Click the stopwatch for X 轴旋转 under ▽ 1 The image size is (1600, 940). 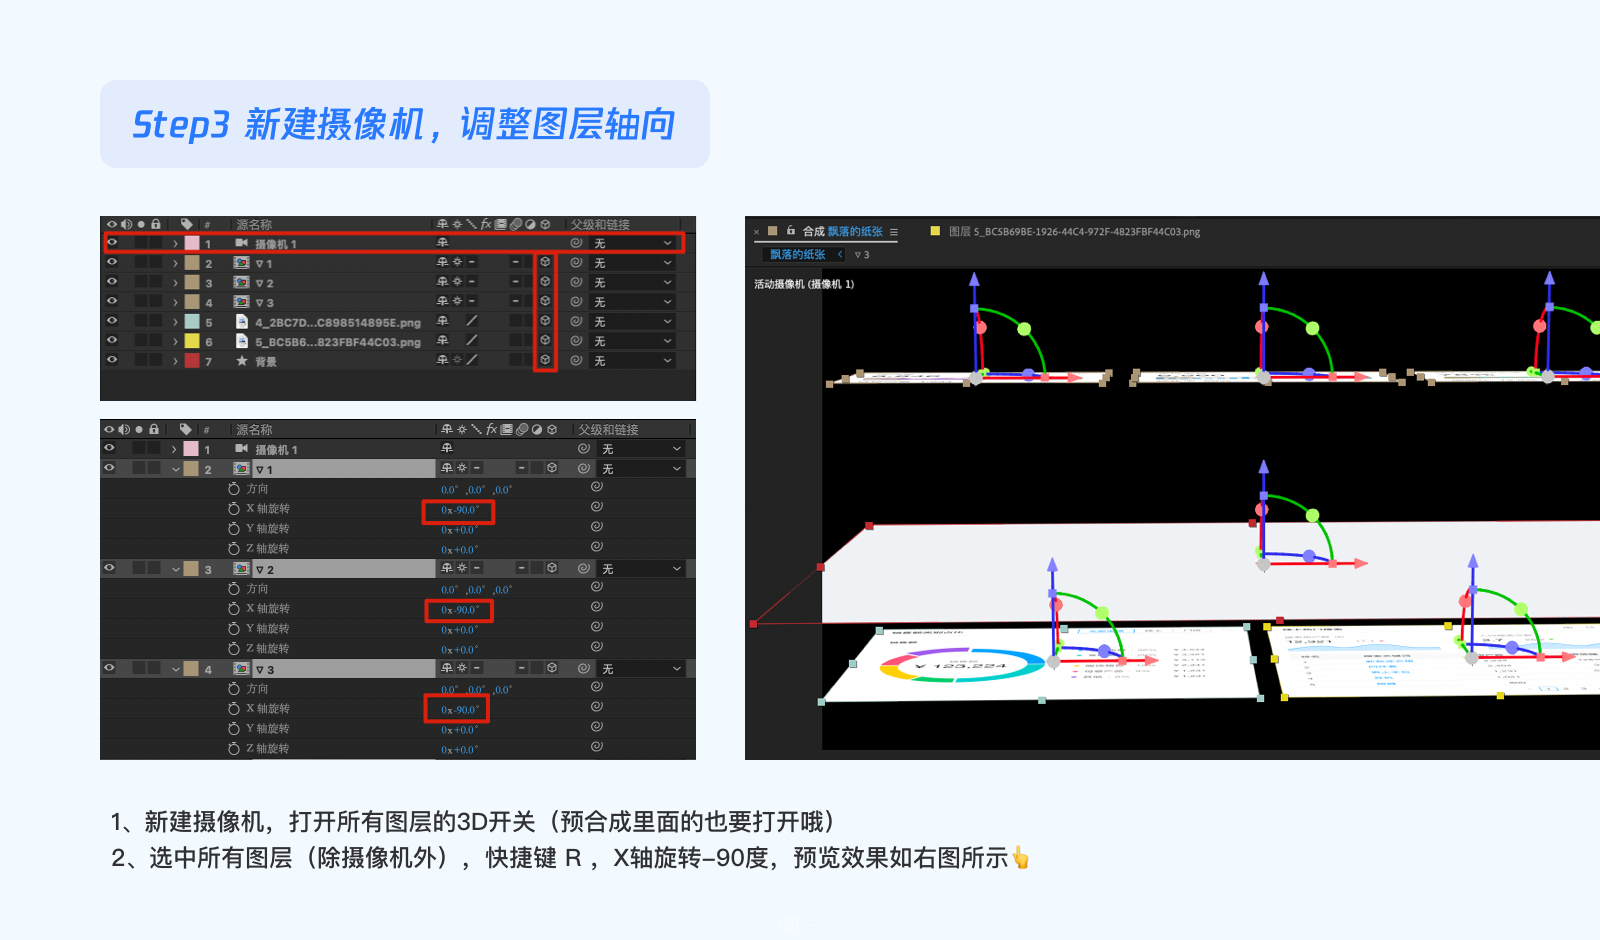point(234,509)
